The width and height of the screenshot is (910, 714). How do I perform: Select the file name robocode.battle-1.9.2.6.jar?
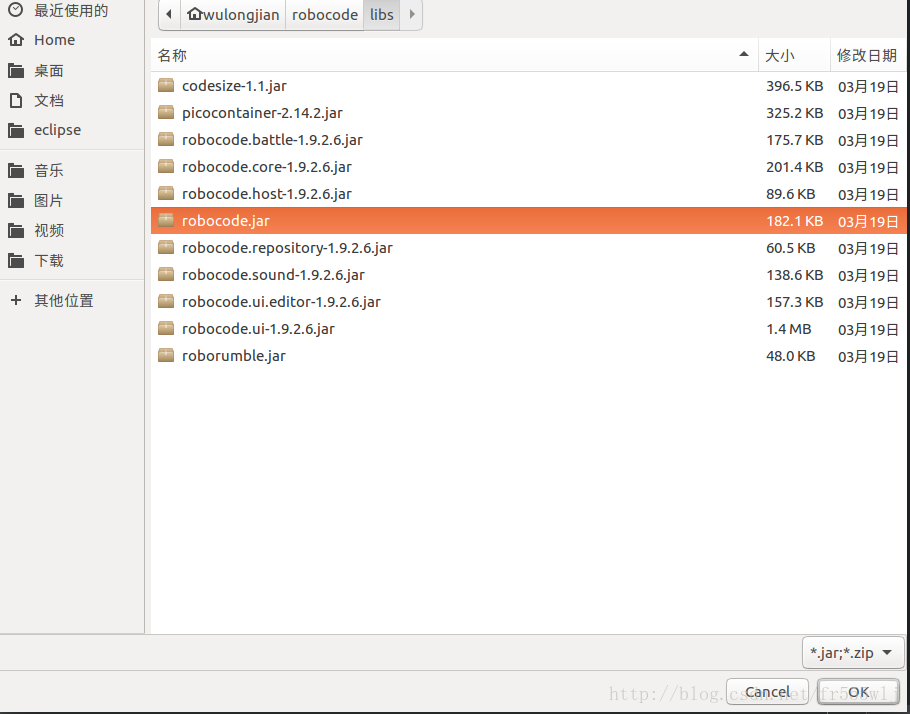tap(272, 140)
